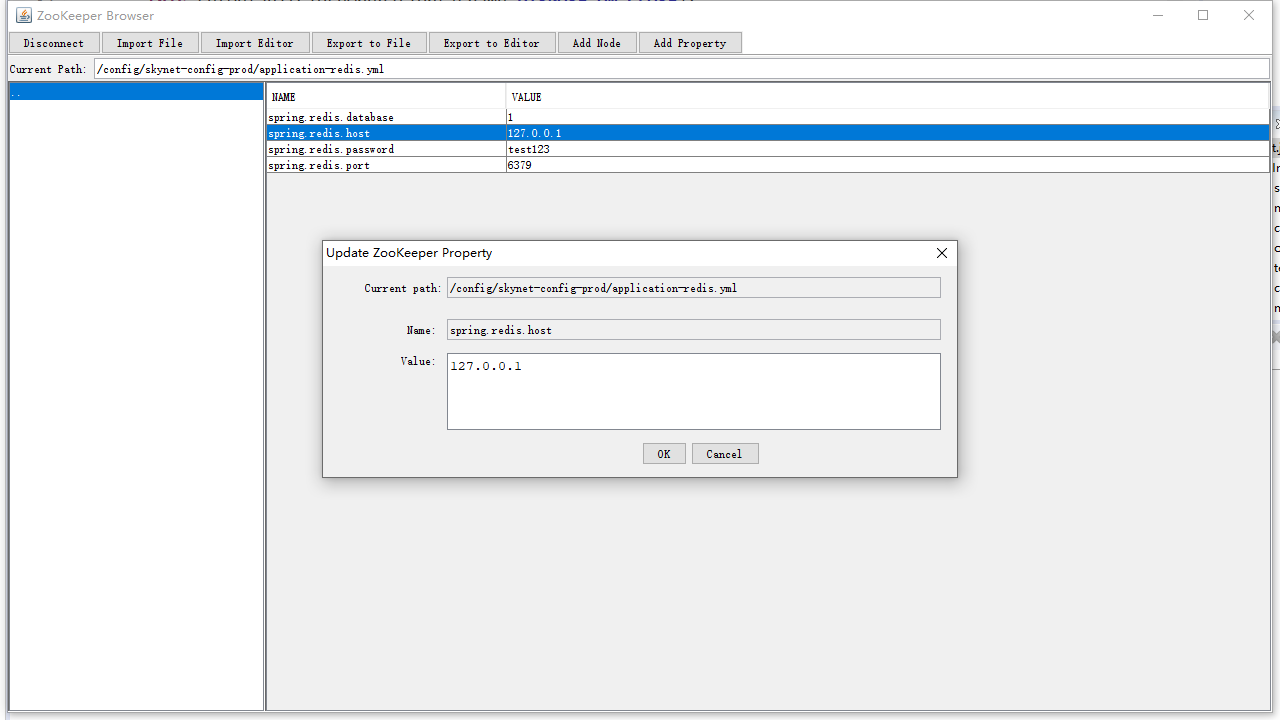This screenshot has height=720, width=1280.
Task: Click value cell '1' of database
Action: pyautogui.click(x=888, y=117)
